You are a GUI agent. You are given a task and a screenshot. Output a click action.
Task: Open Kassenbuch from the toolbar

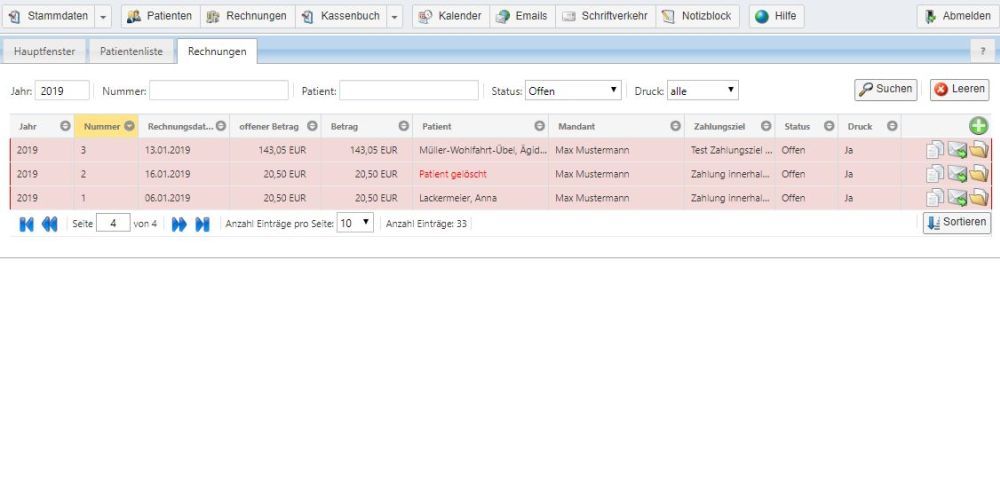pos(341,16)
